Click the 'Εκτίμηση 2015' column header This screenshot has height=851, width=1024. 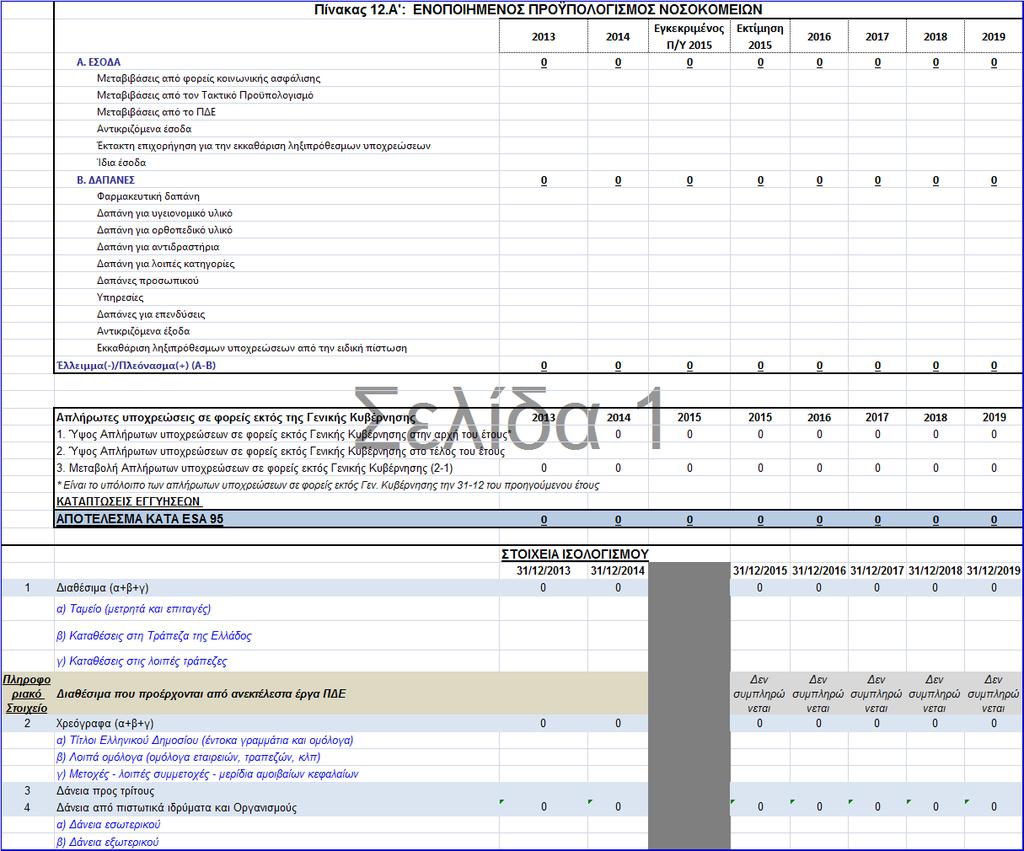pos(760,37)
